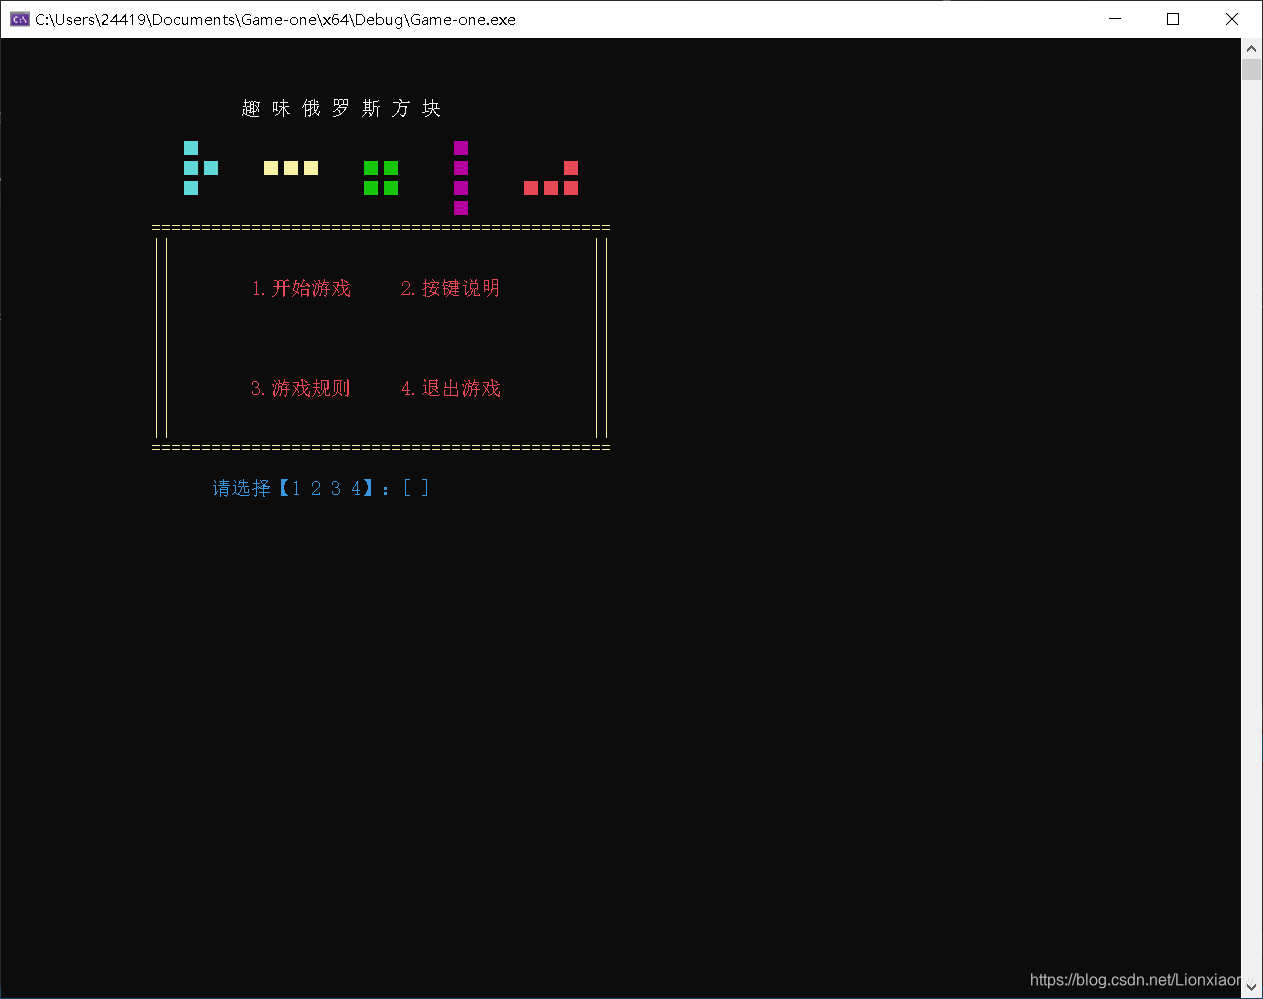This screenshot has height=999, width=1263.
Task: Click the '3. 游戏规则' menu option
Action: coord(301,388)
